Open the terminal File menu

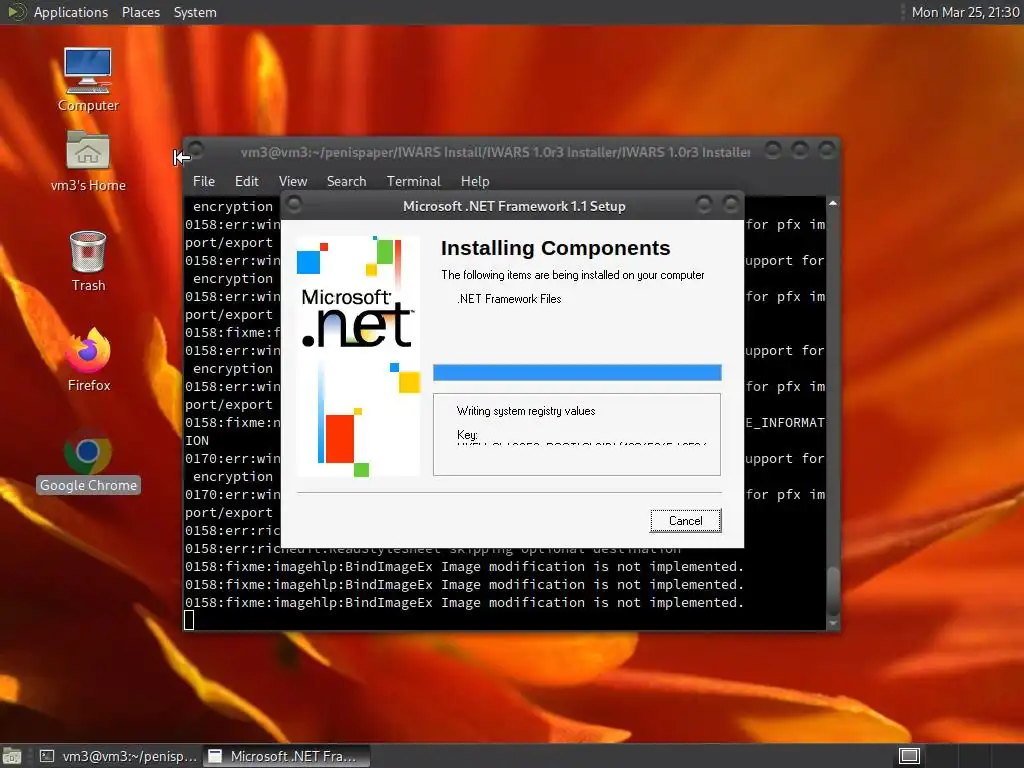coord(204,181)
